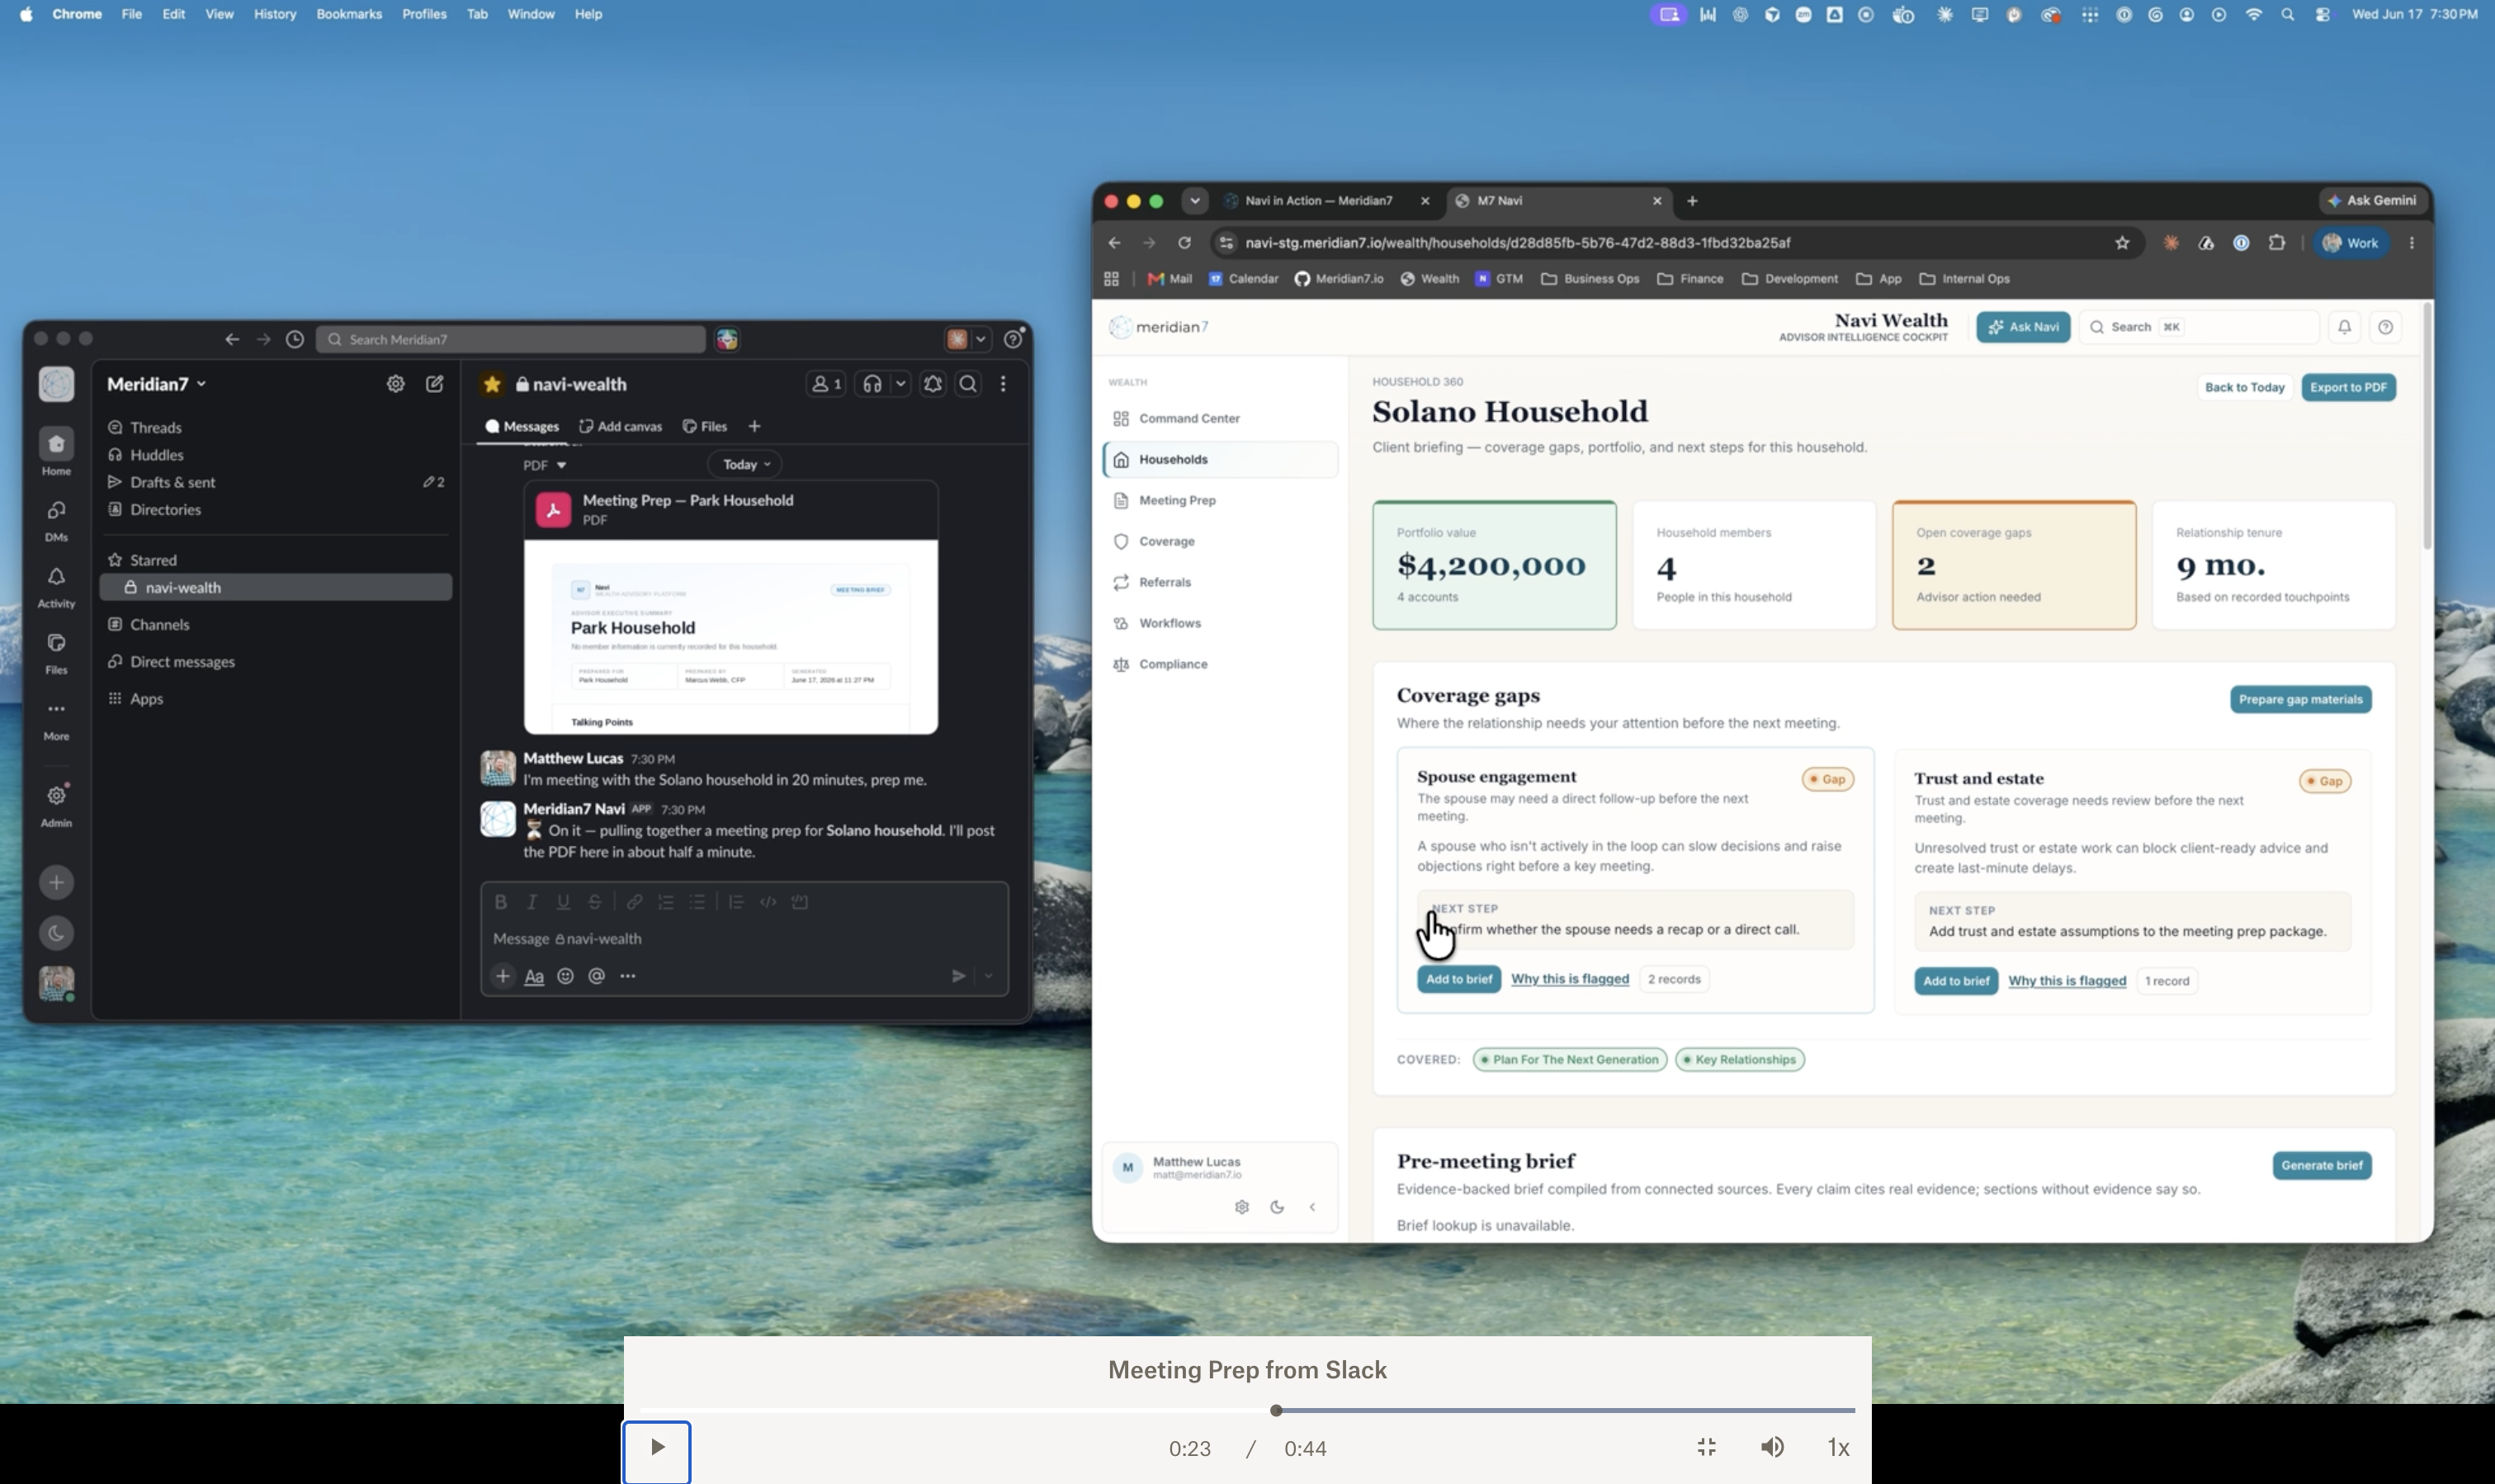Apply italic formatting in Slack composer
This screenshot has width=2495, height=1484.
(x=532, y=902)
